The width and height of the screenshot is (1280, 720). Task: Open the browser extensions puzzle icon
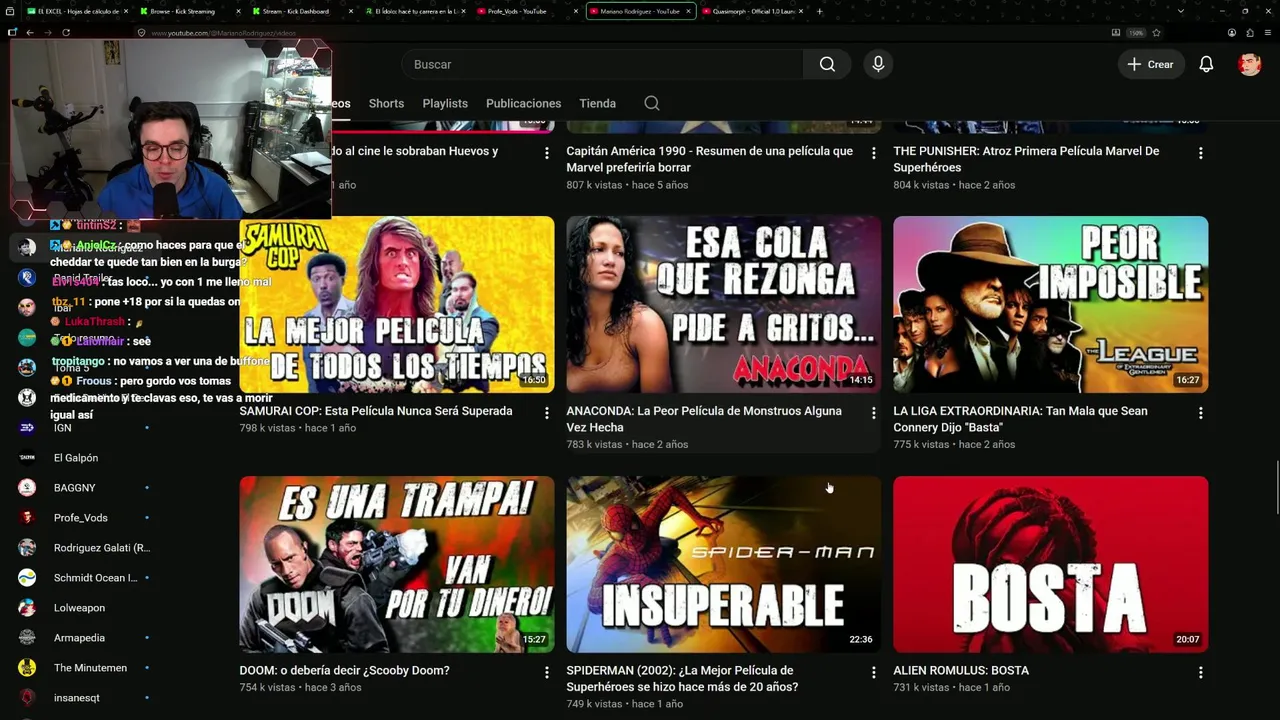[1250, 32]
